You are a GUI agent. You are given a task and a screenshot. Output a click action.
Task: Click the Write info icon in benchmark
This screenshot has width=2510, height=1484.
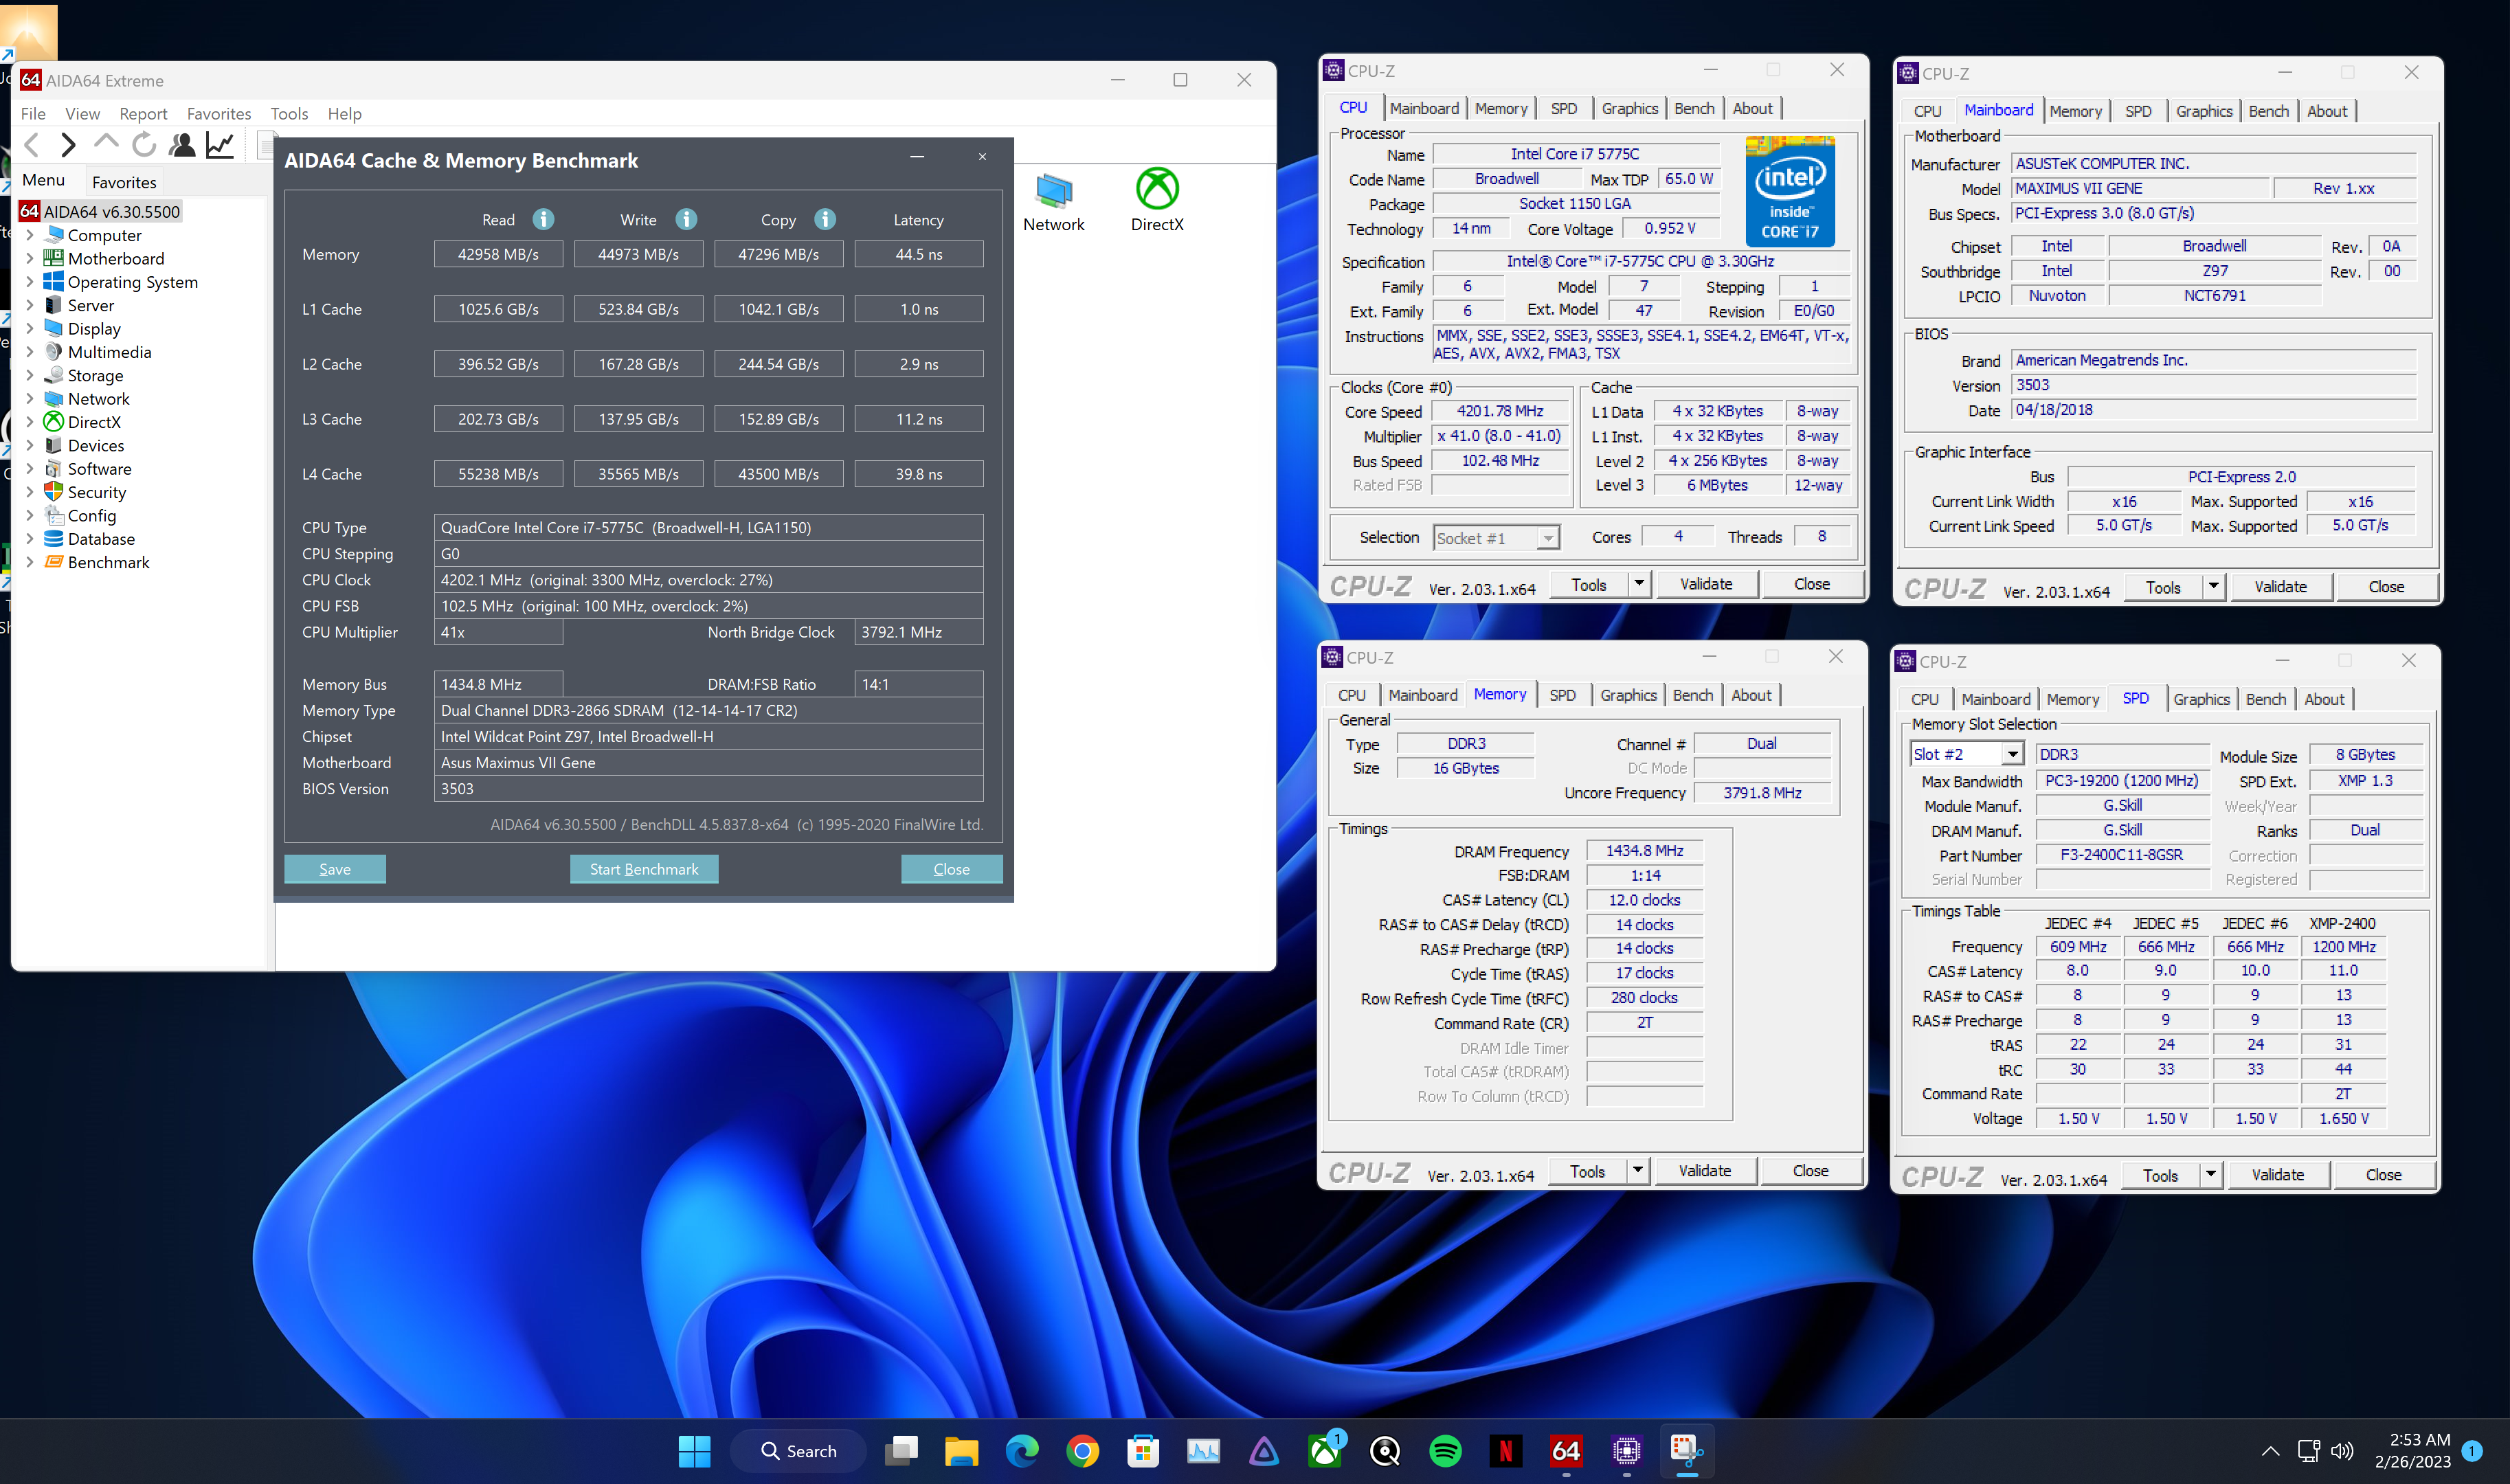pos(686,219)
